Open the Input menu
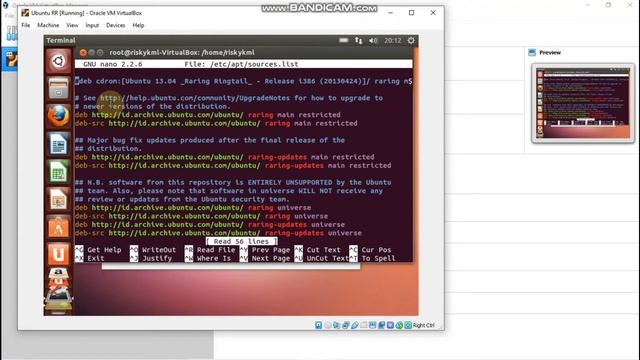Image resolution: width=640 pixels, height=360 pixels. tap(92, 25)
